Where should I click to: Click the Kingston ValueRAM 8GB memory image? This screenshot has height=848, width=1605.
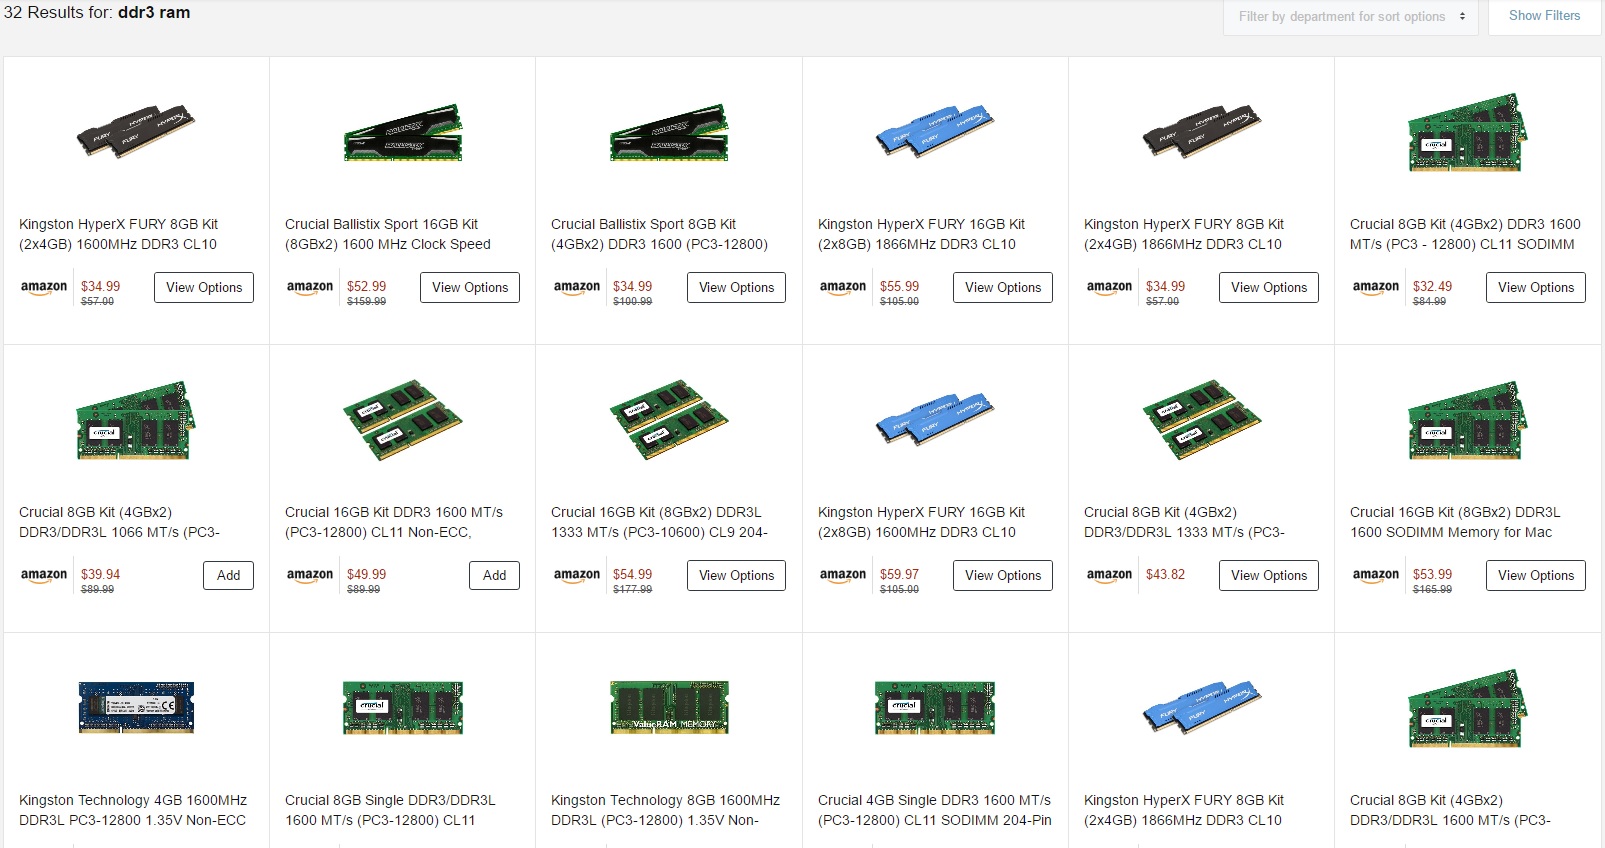pos(669,707)
